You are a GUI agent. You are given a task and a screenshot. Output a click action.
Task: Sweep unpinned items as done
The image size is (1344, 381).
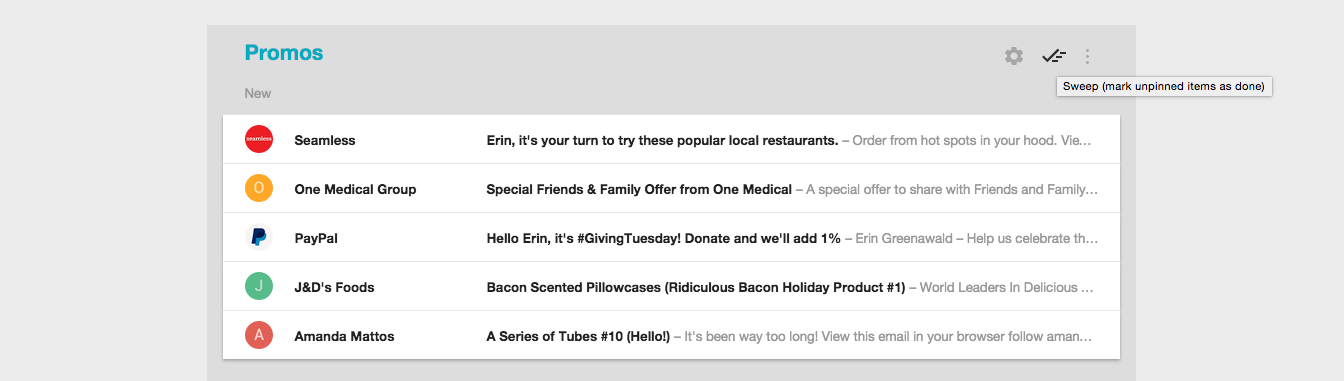click(1054, 56)
